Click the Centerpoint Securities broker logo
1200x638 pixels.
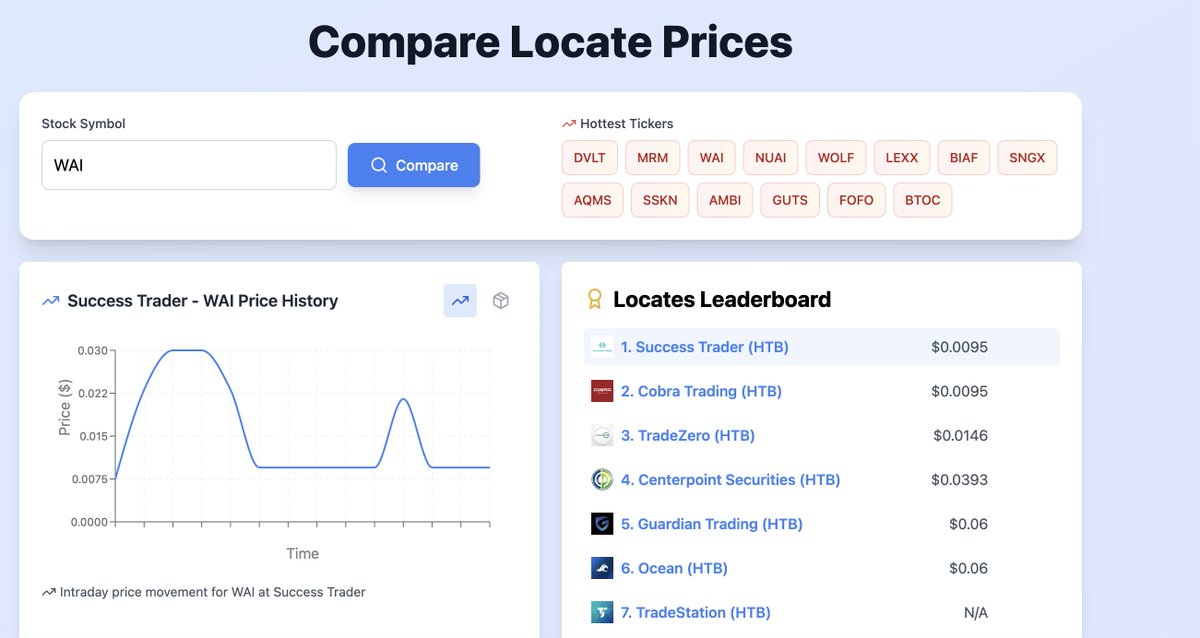click(x=602, y=479)
